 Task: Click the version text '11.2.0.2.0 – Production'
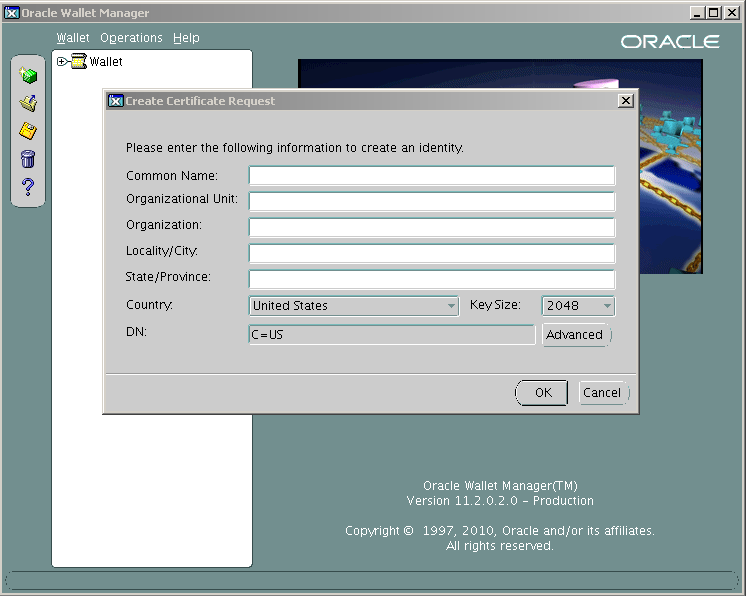(524, 501)
